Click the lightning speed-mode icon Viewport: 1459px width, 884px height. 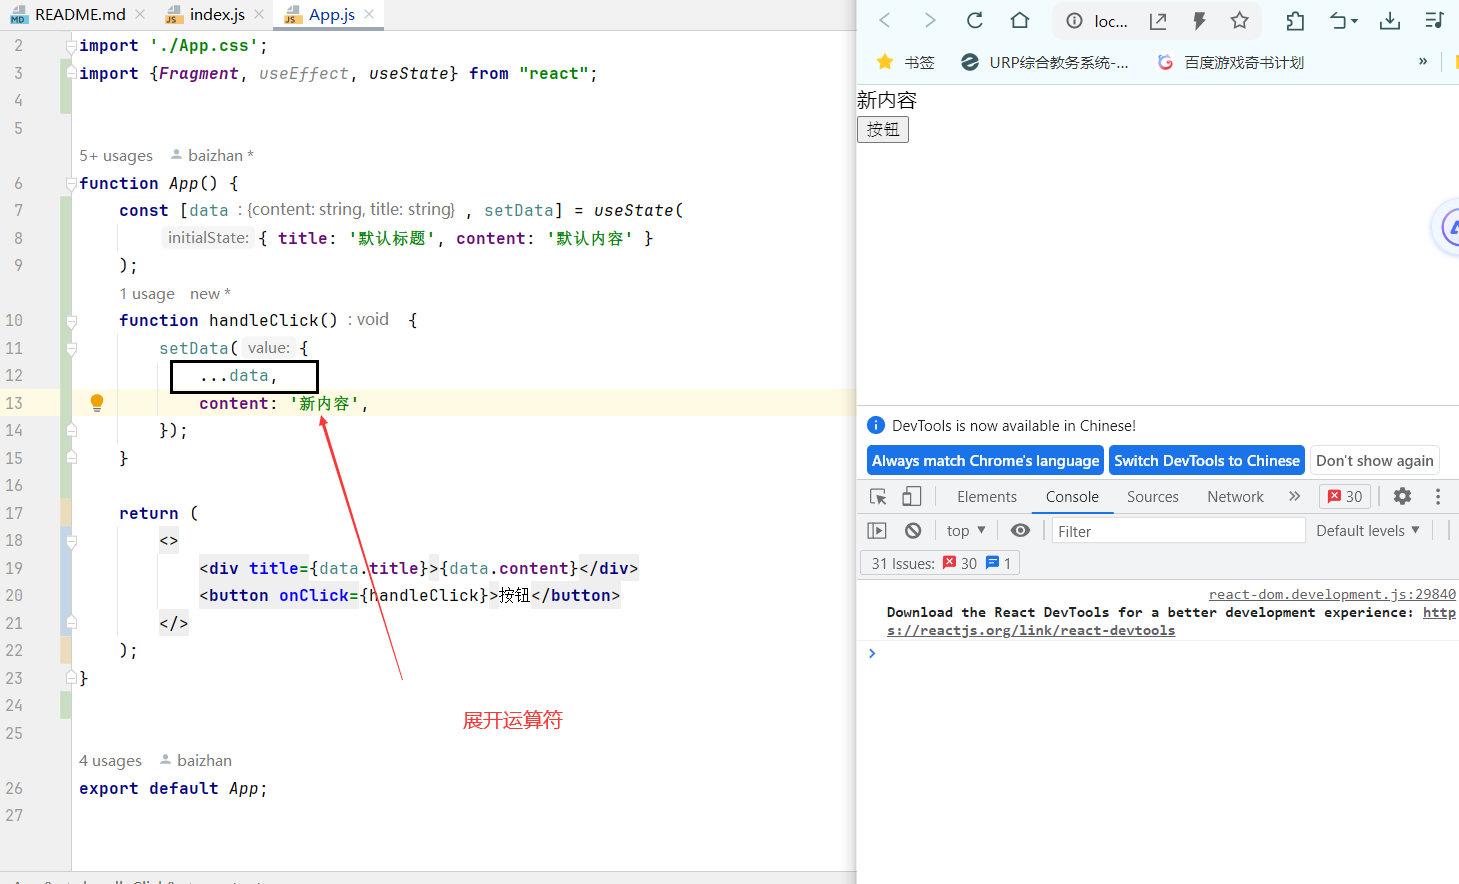(x=1199, y=21)
